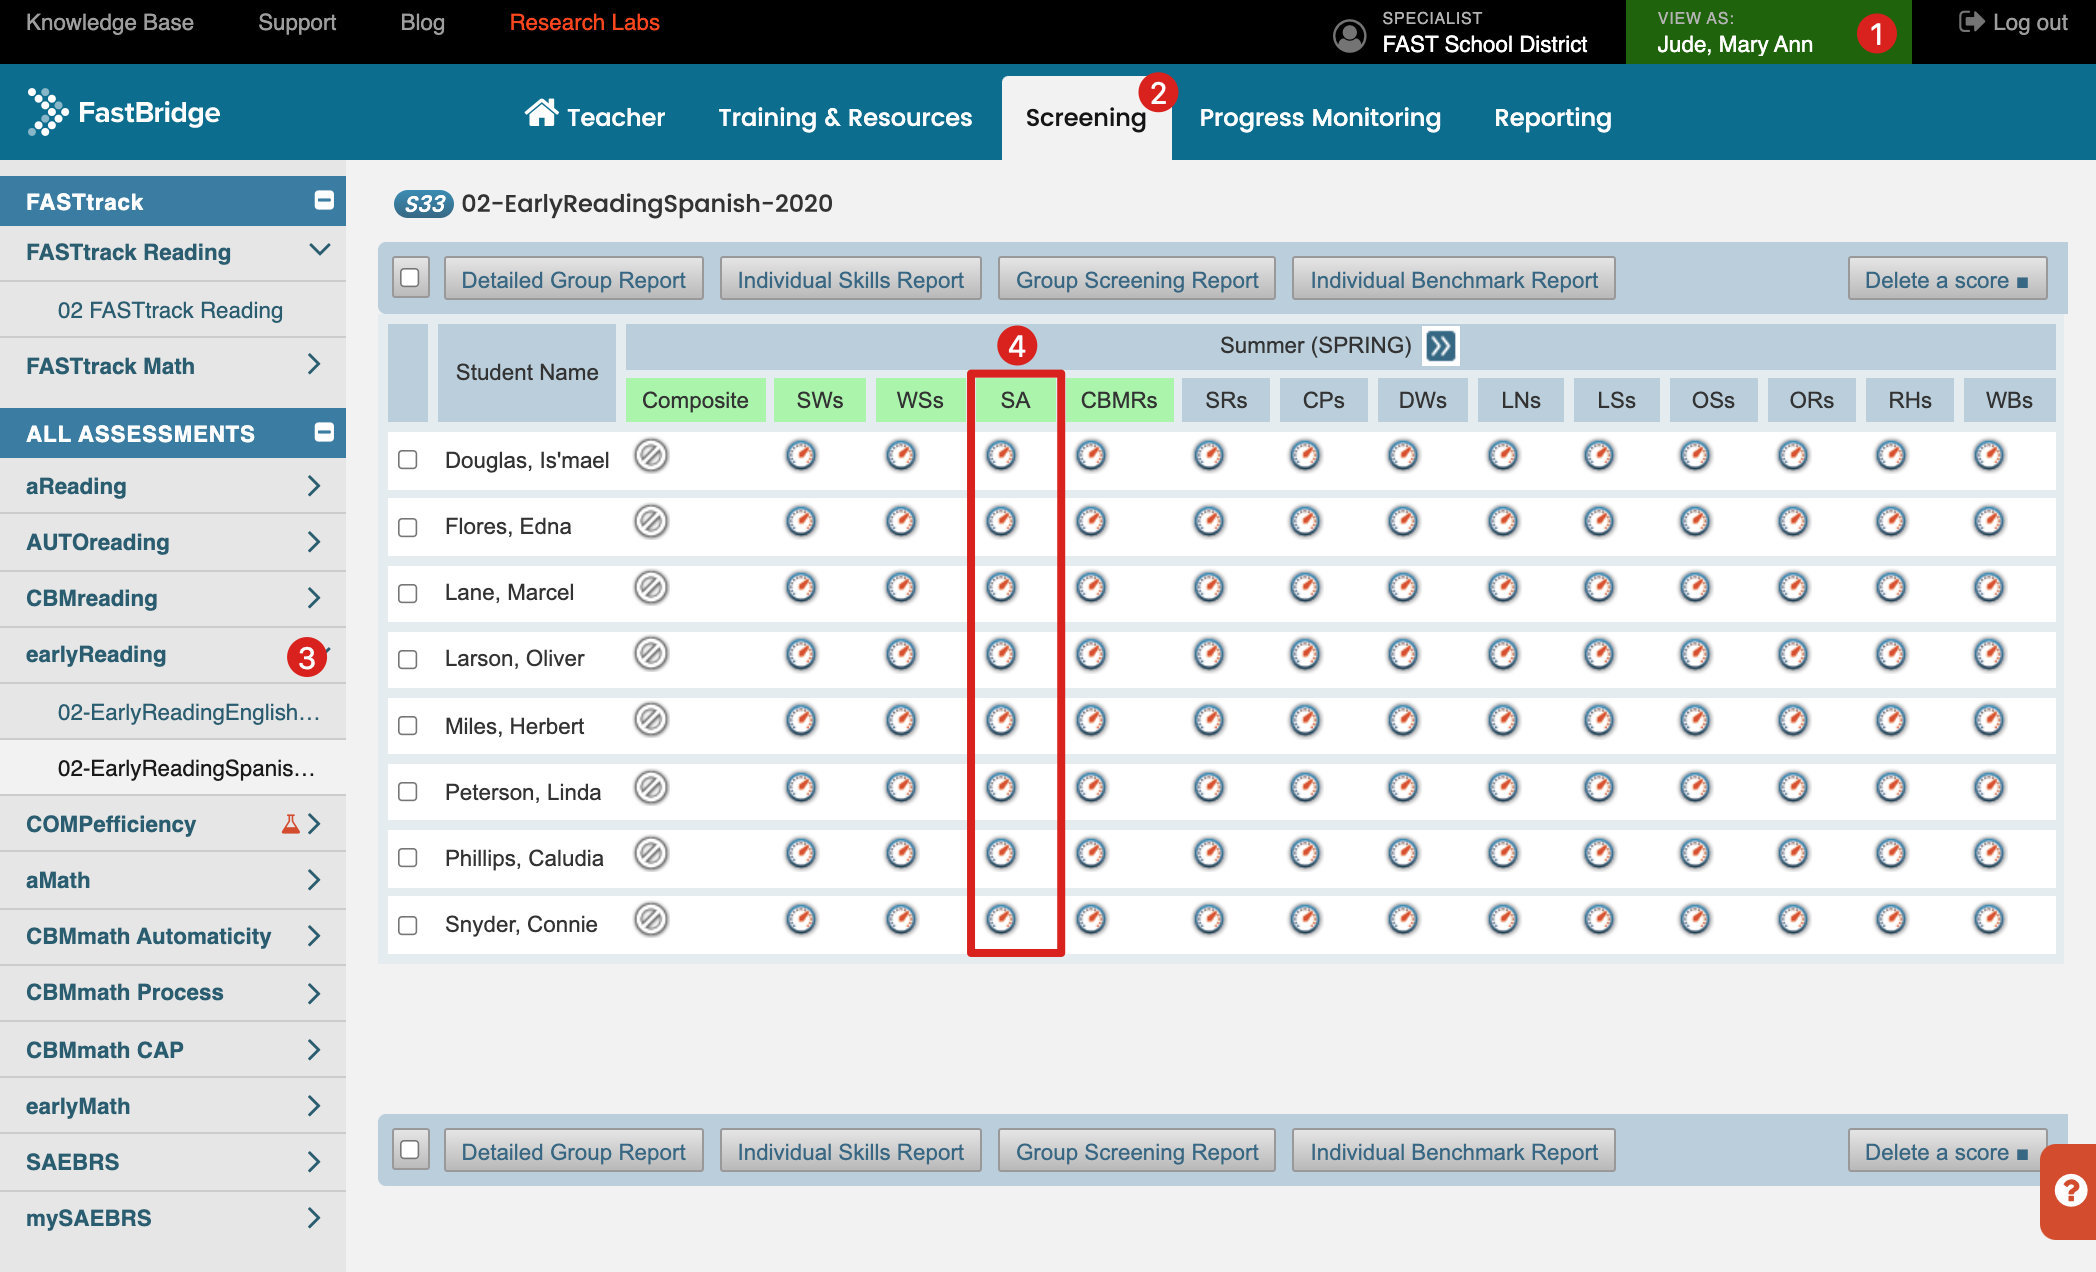Open Knowledge Base in top menu

pyautogui.click(x=110, y=22)
